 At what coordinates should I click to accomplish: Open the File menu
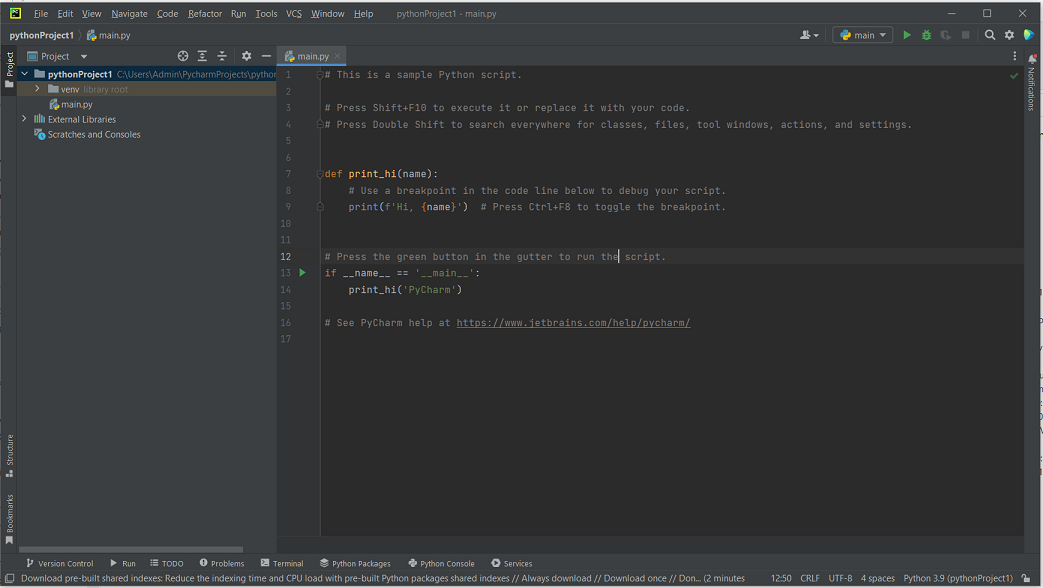point(41,14)
